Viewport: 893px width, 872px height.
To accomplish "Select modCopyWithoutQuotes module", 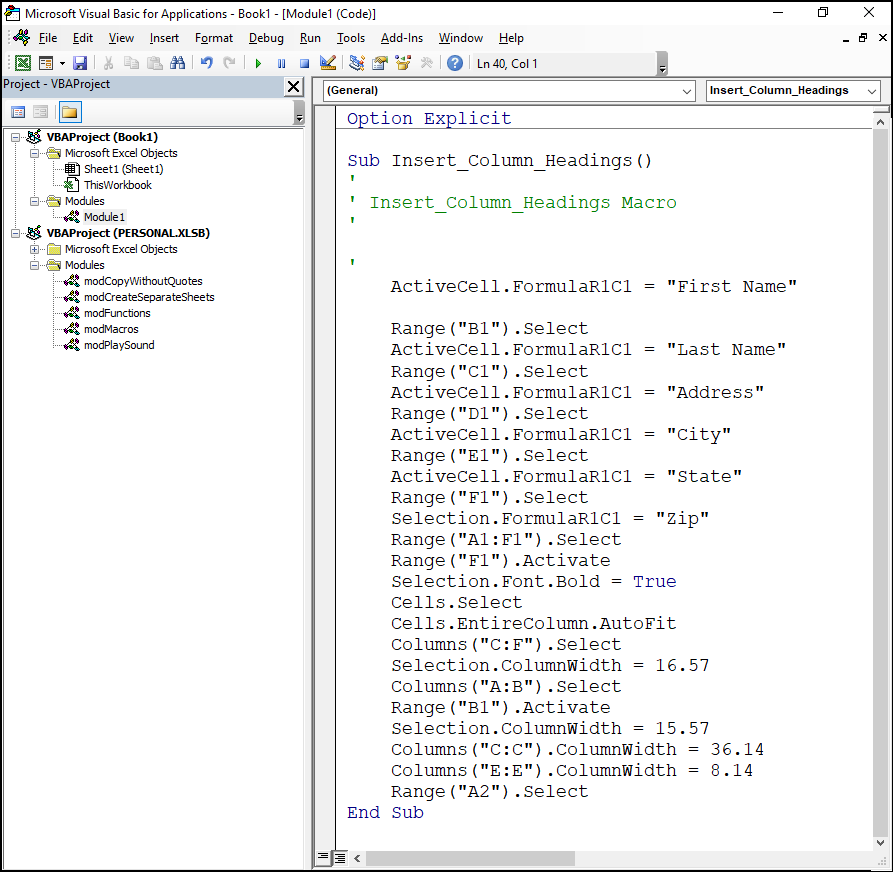I will coord(144,281).
